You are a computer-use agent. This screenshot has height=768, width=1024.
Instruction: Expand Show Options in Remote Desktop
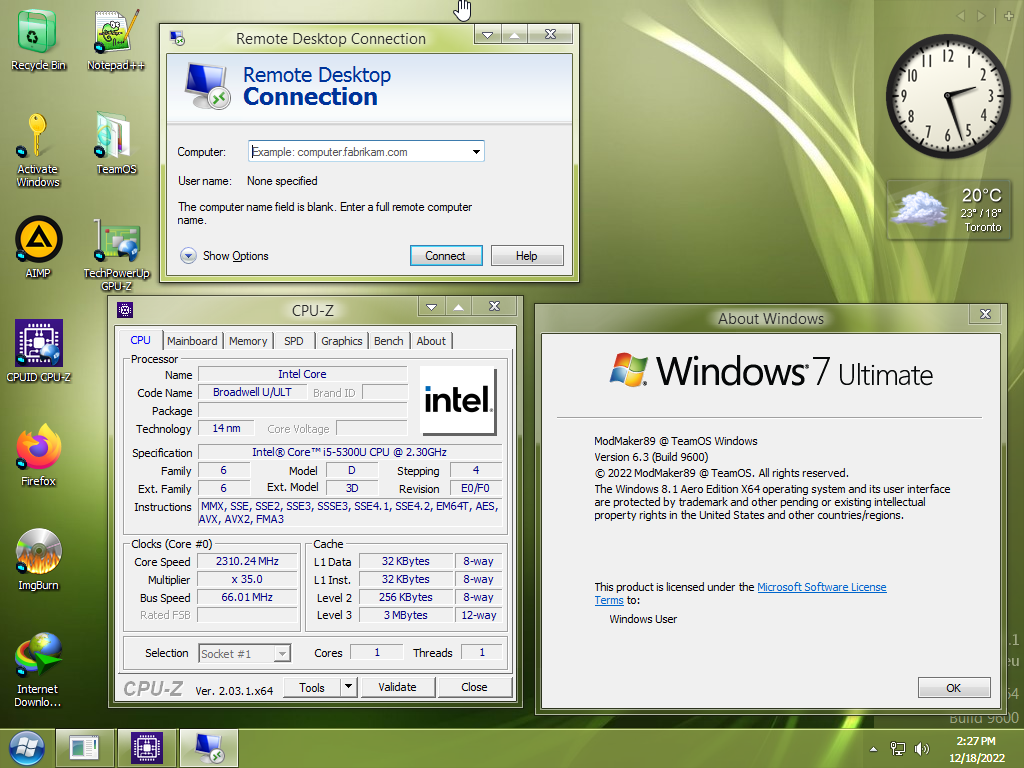pyautogui.click(x=189, y=256)
